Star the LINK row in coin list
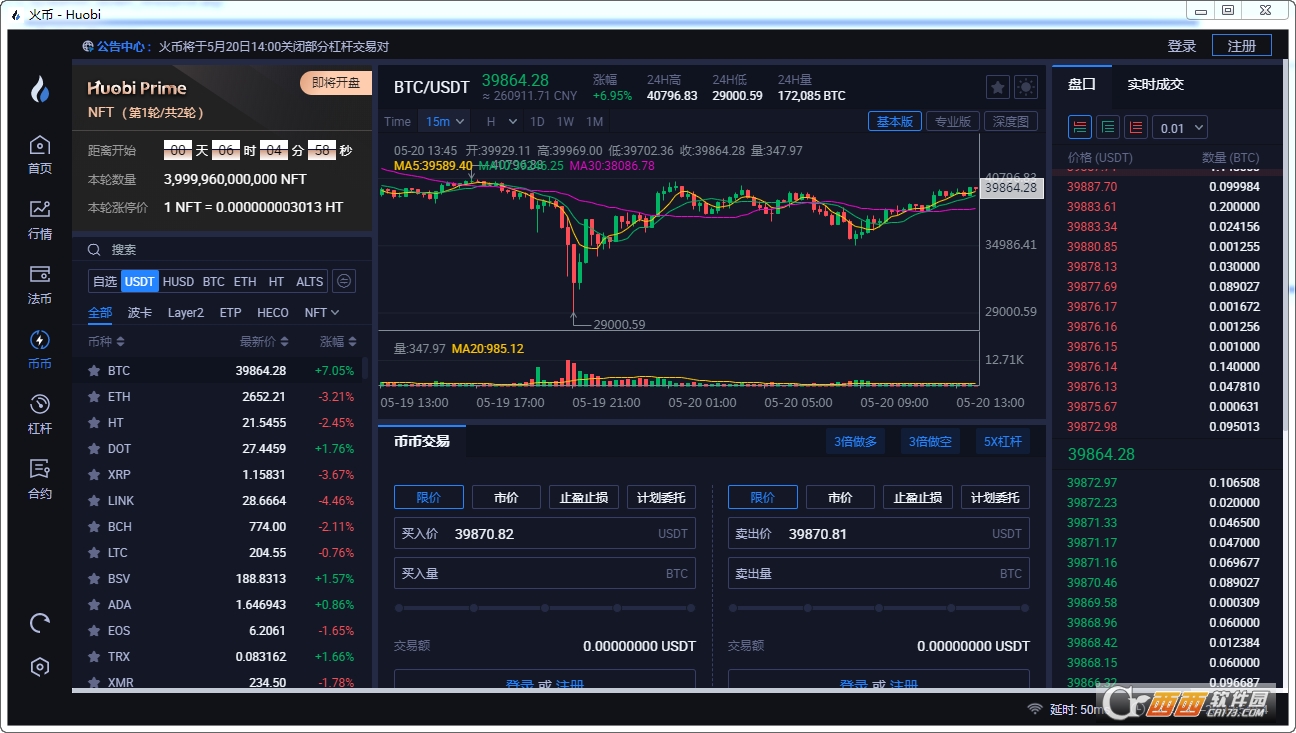The image size is (1296, 733). coord(94,500)
